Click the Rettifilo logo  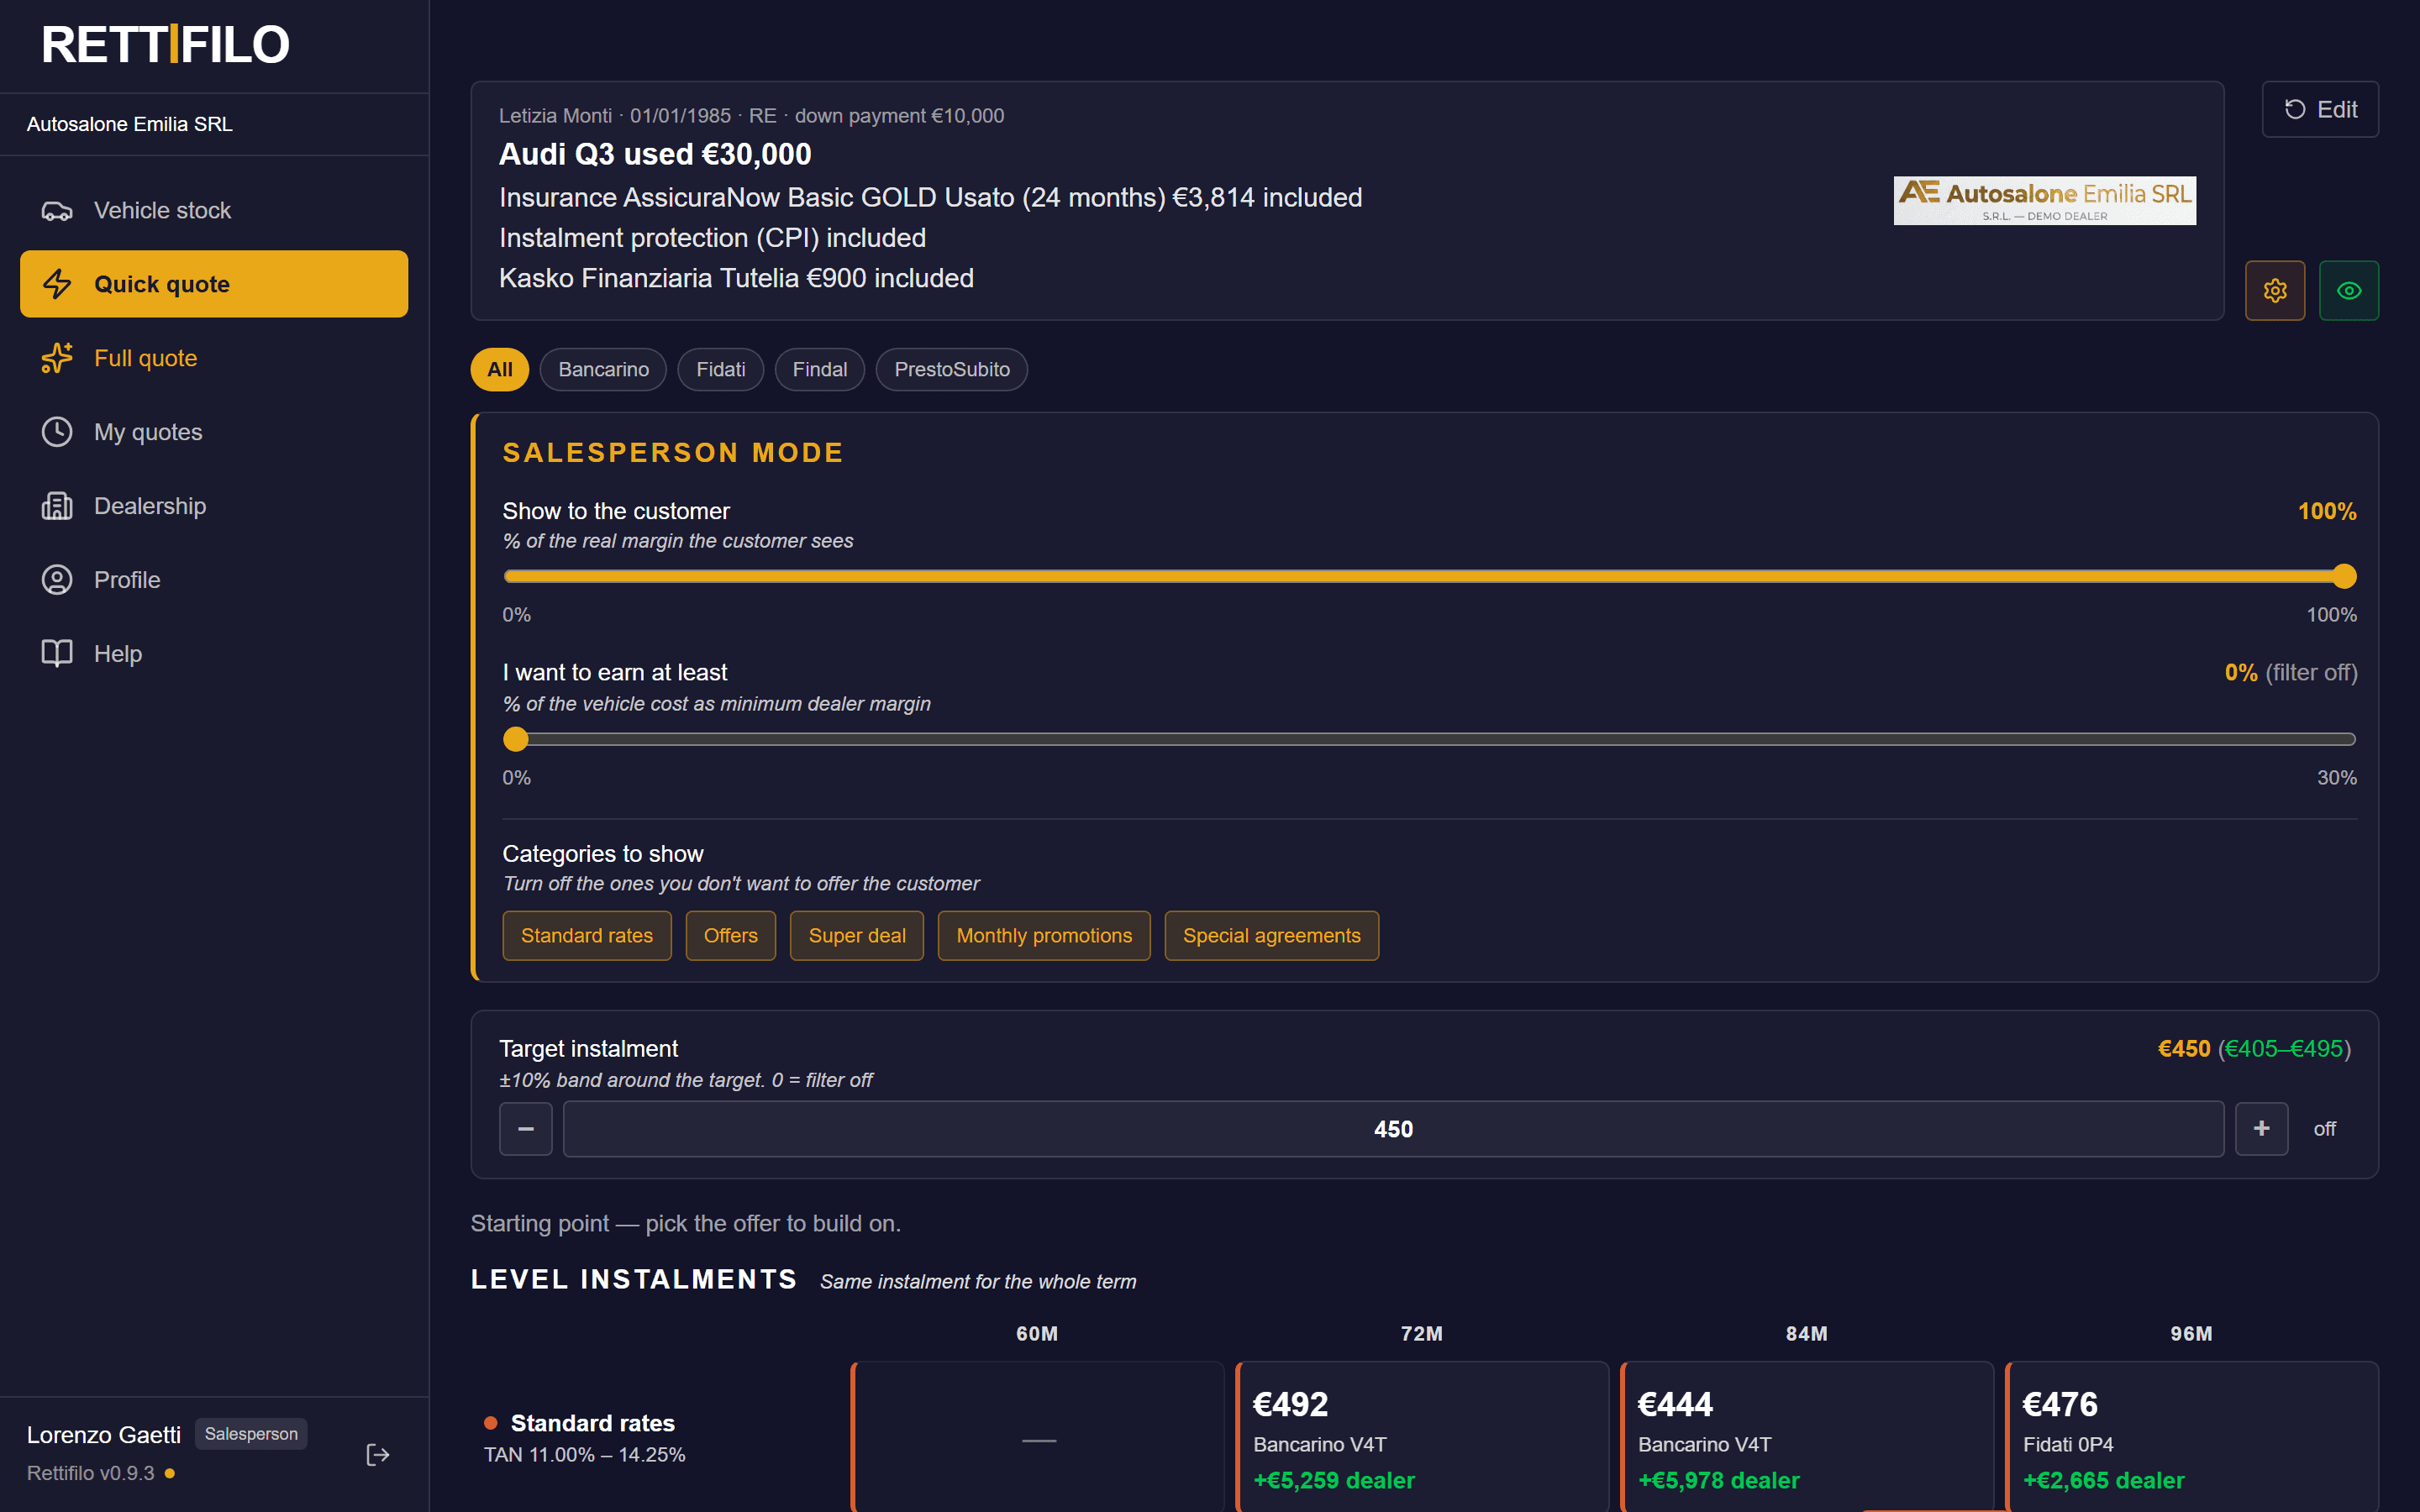165,45
